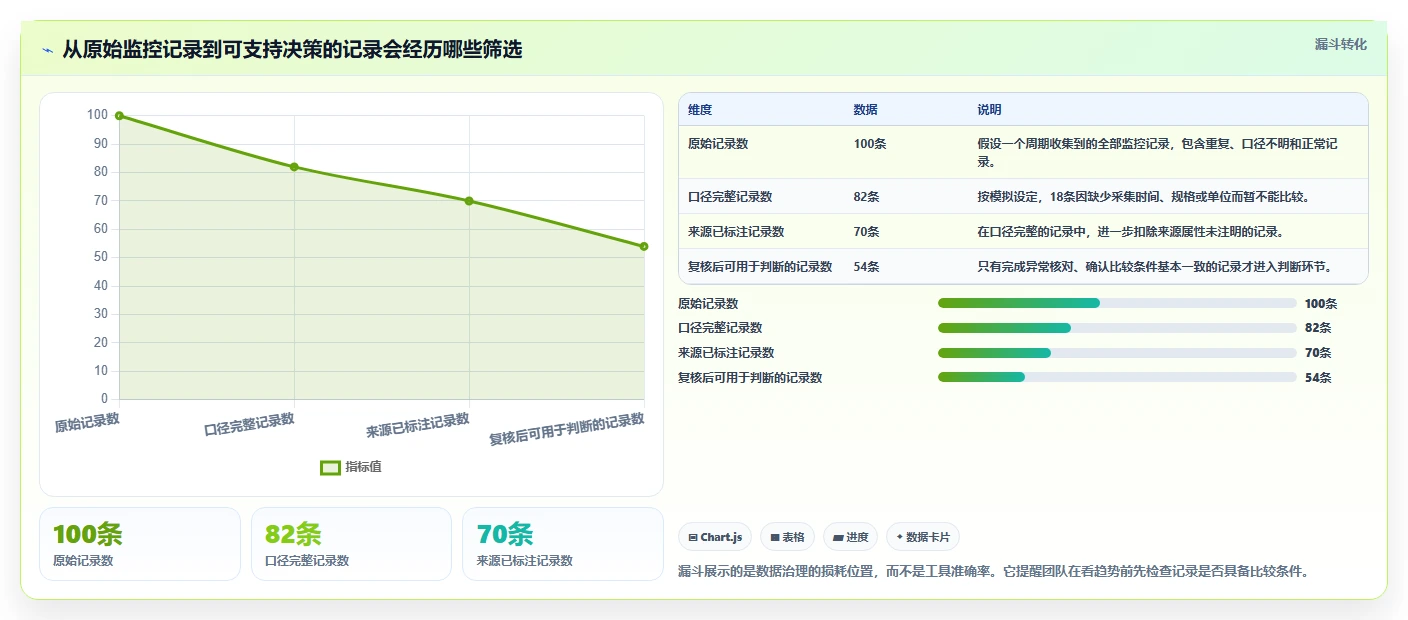Click the 54条 table data cell

pyautogui.click(x=867, y=267)
